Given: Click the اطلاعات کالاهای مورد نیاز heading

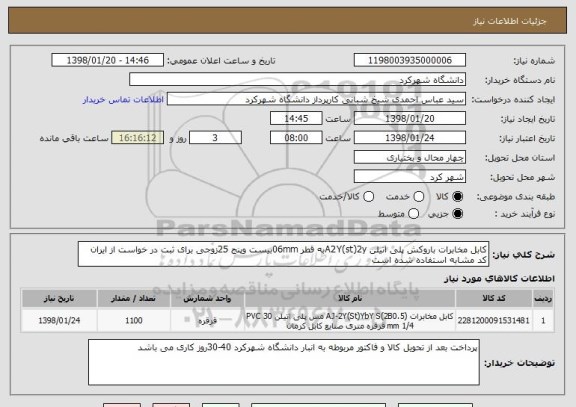Looking at the screenshot, I should pyautogui.click(x=499, y=279).
